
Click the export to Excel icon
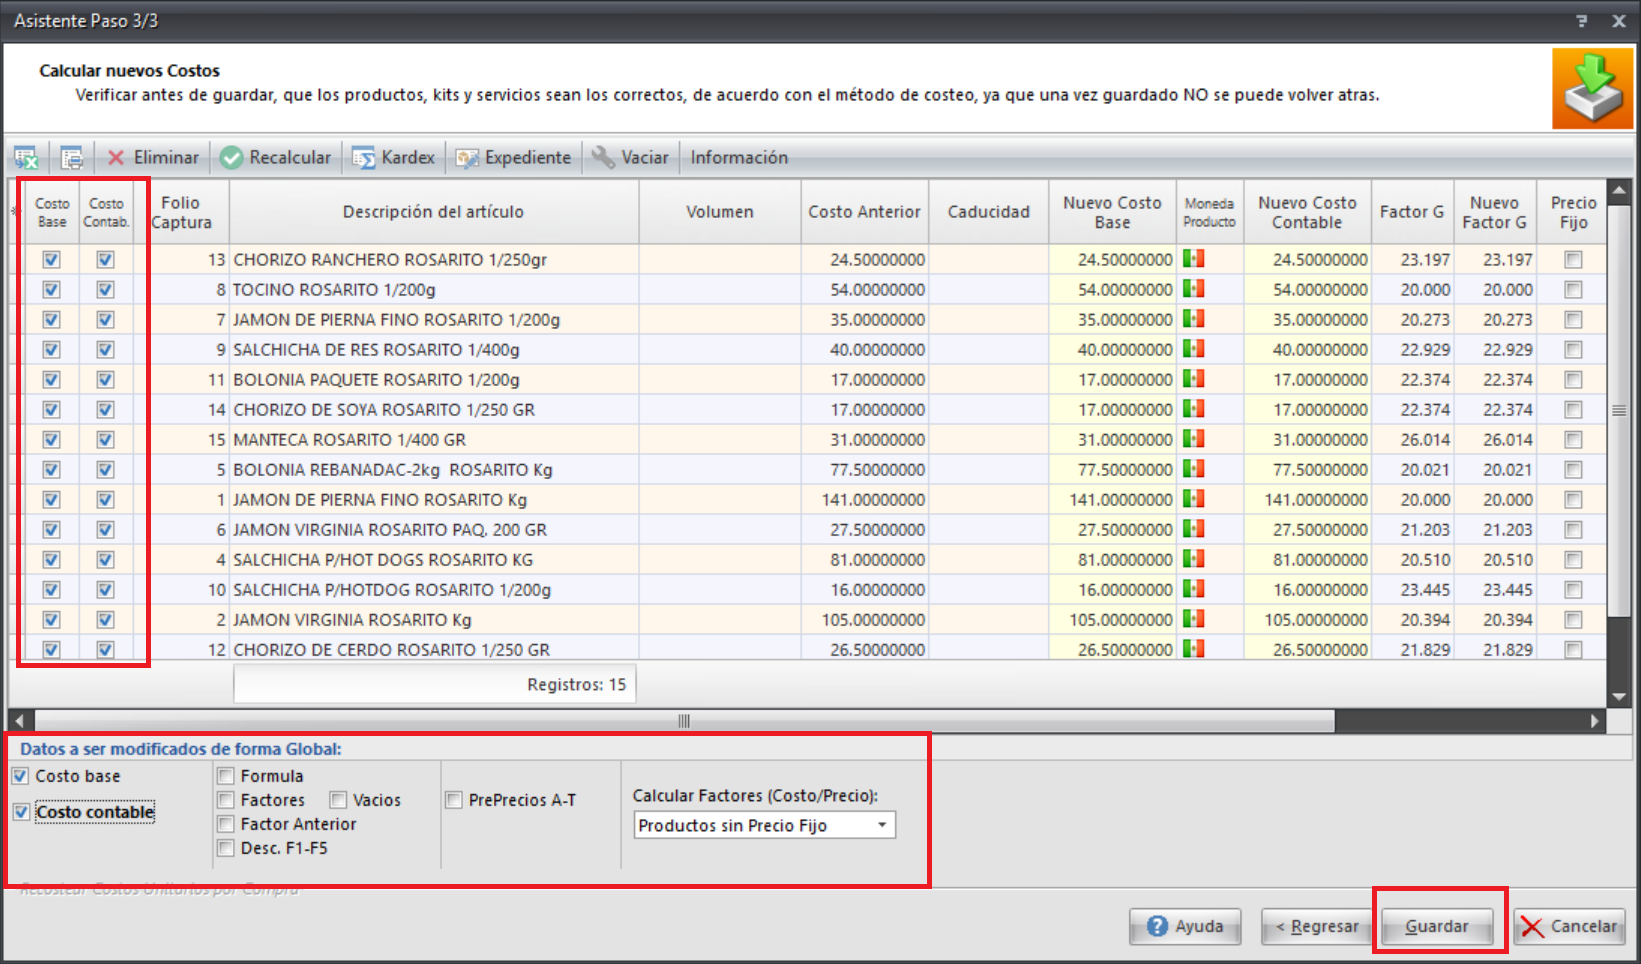(27, 157)
